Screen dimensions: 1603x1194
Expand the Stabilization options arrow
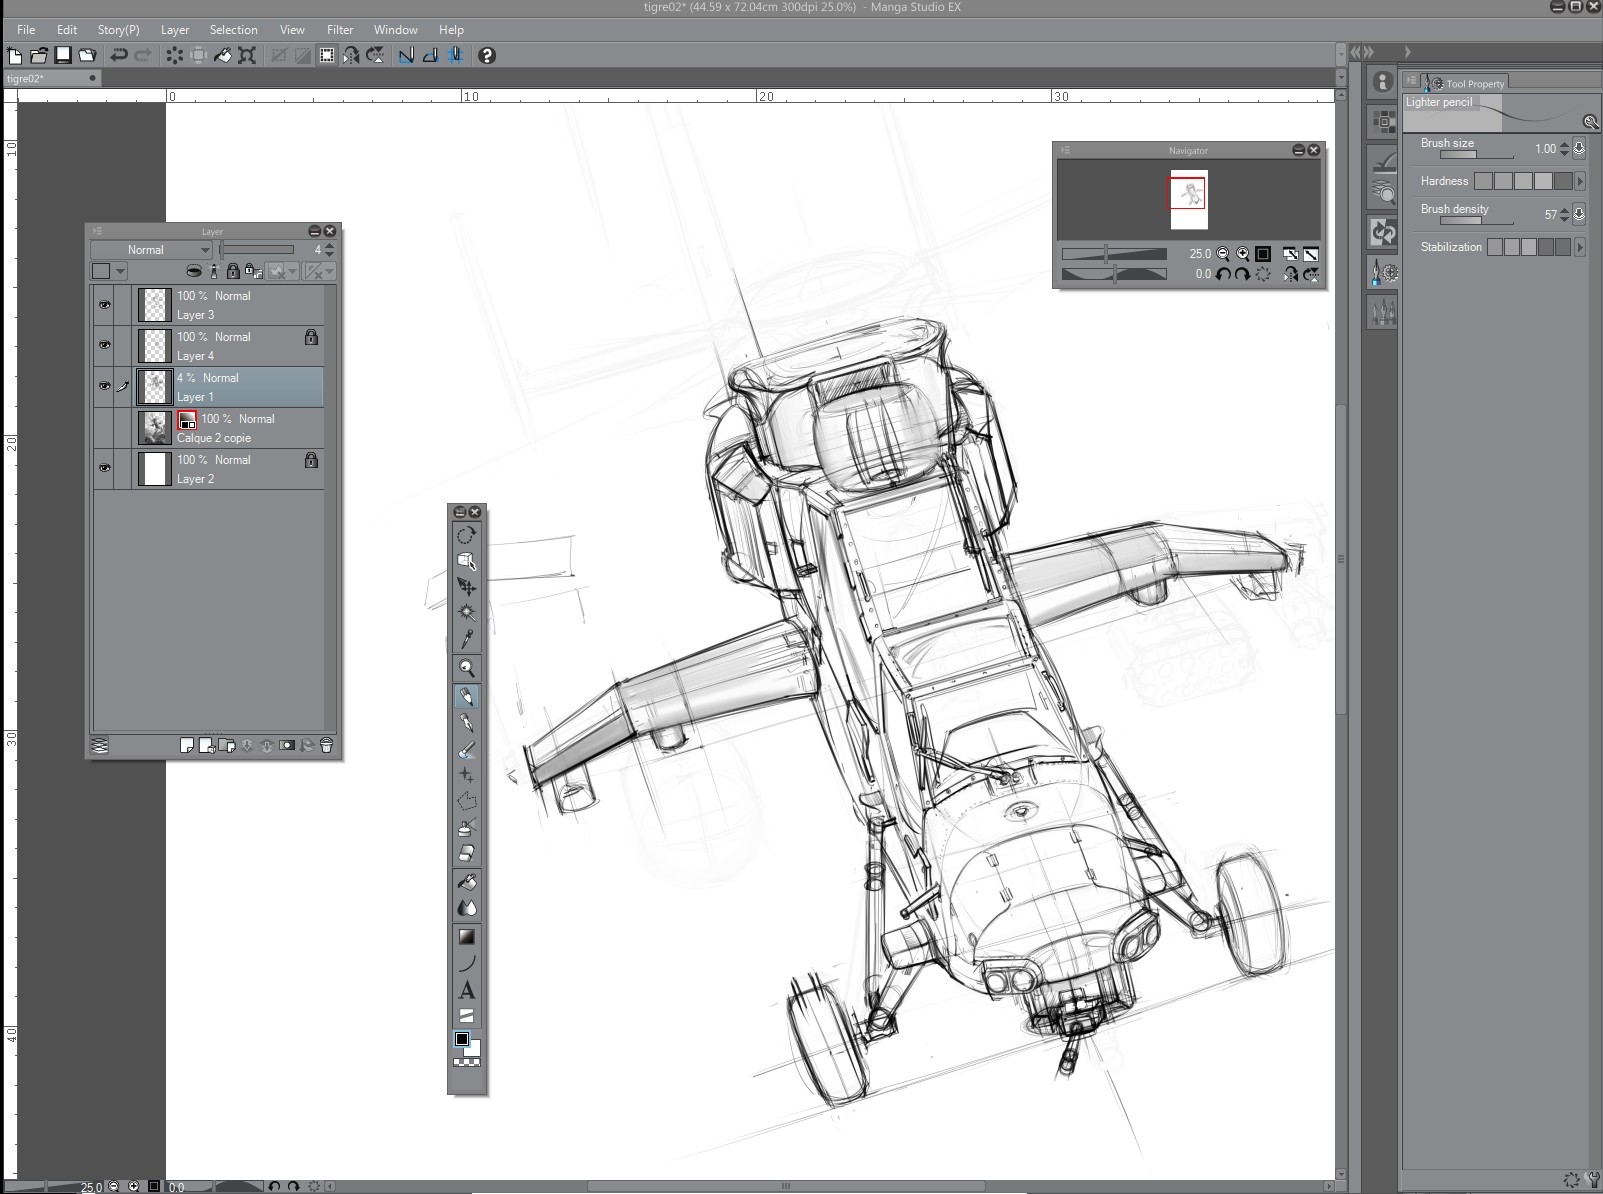(x=1580, y=247)
